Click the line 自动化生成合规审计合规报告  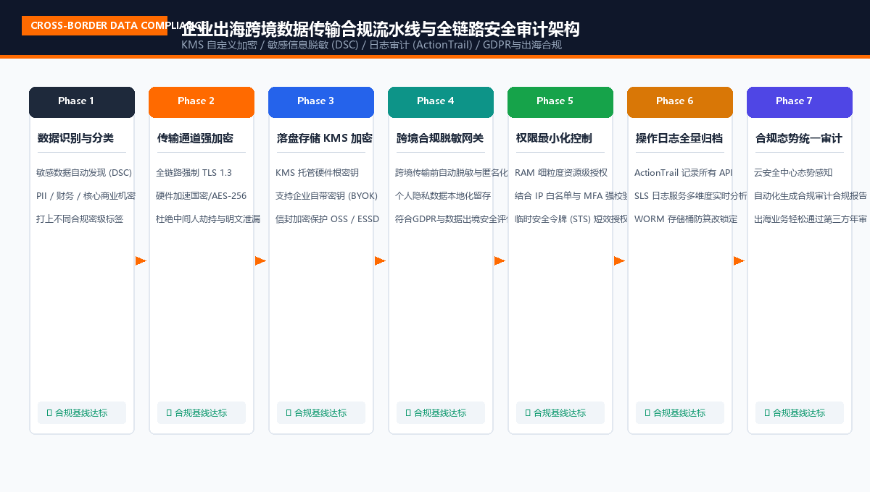tap(810, 196)
